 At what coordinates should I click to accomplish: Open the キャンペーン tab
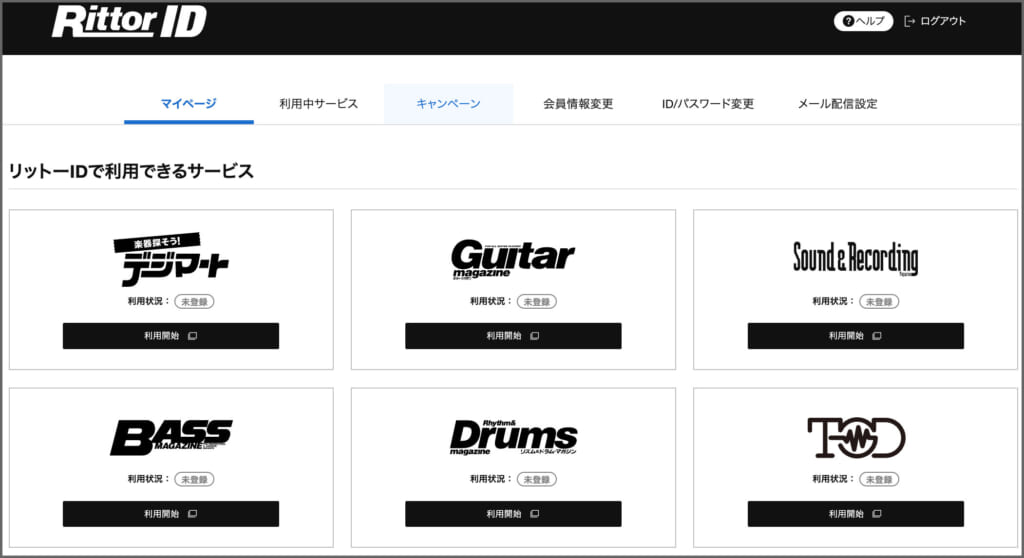(x=448, y=104)
